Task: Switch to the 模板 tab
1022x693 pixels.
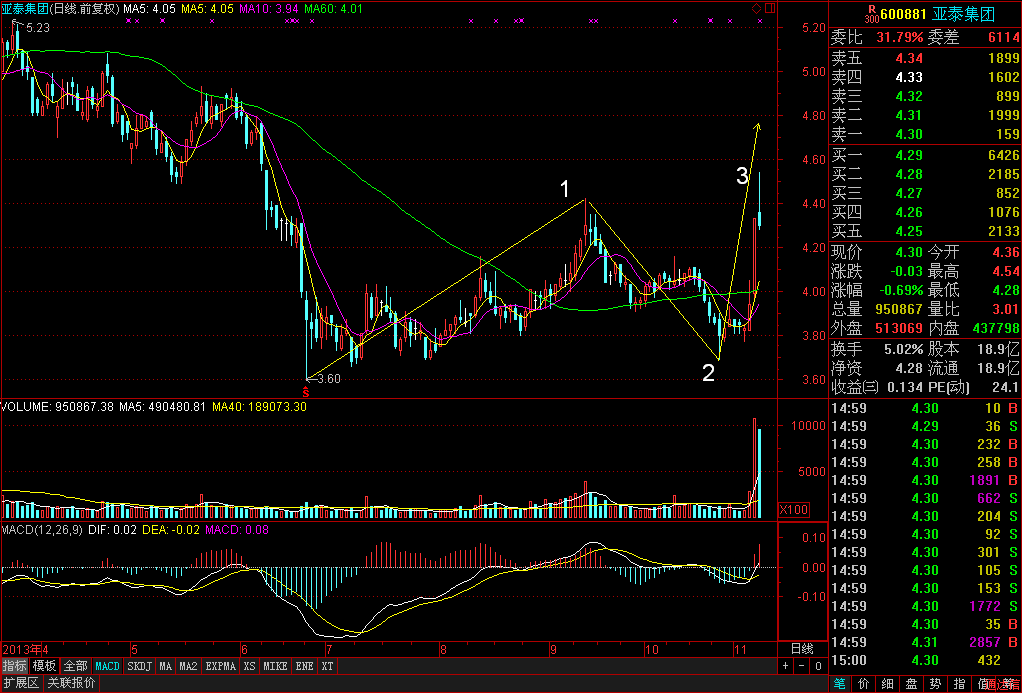Action: (x=44, y=666)
